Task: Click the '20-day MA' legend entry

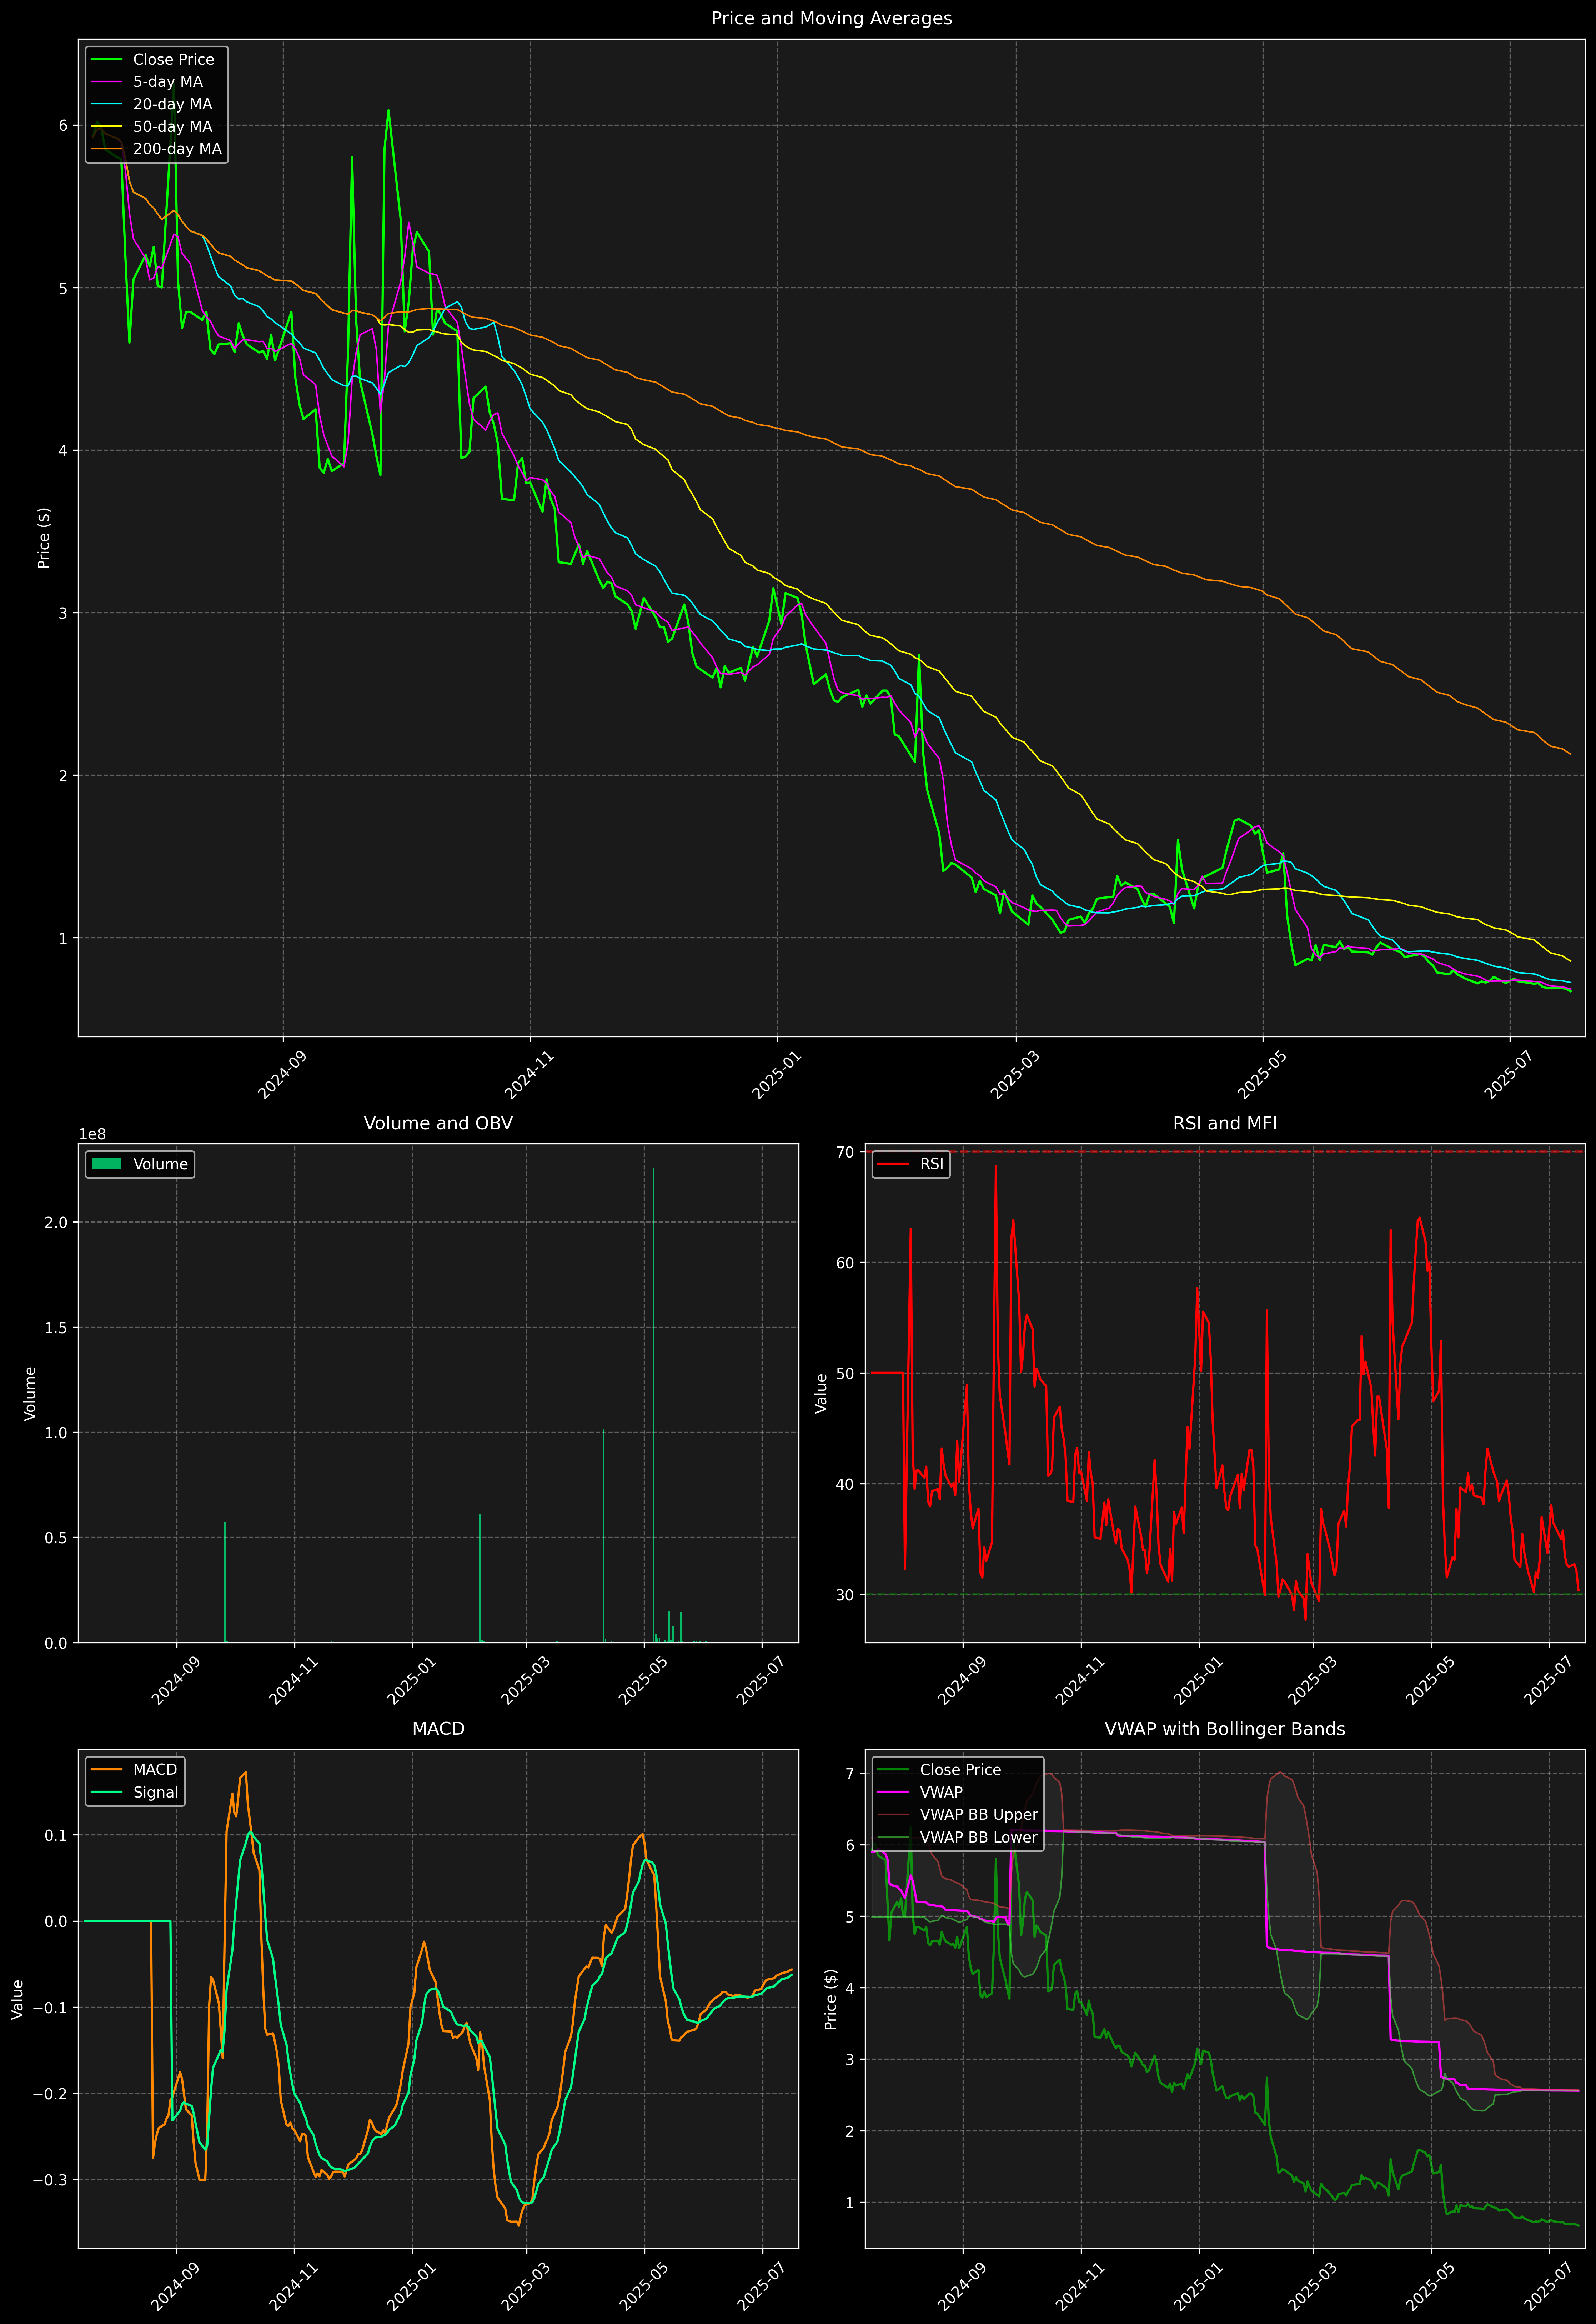Action: [152, 104]
